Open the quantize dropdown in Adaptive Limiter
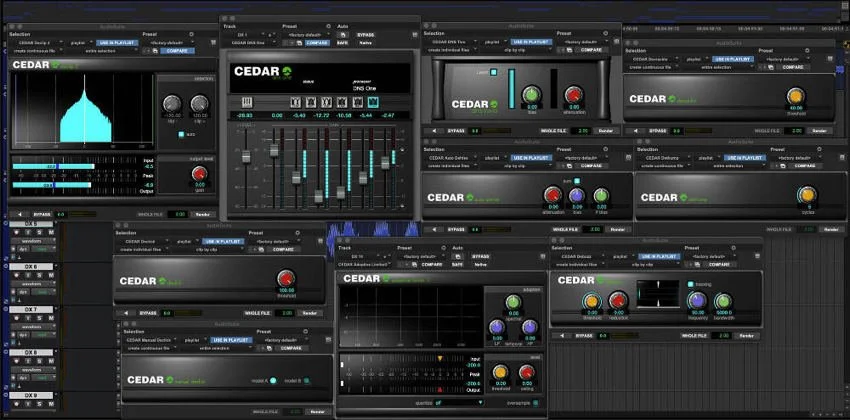Viewport: 850px width, 420px height. 458,403
